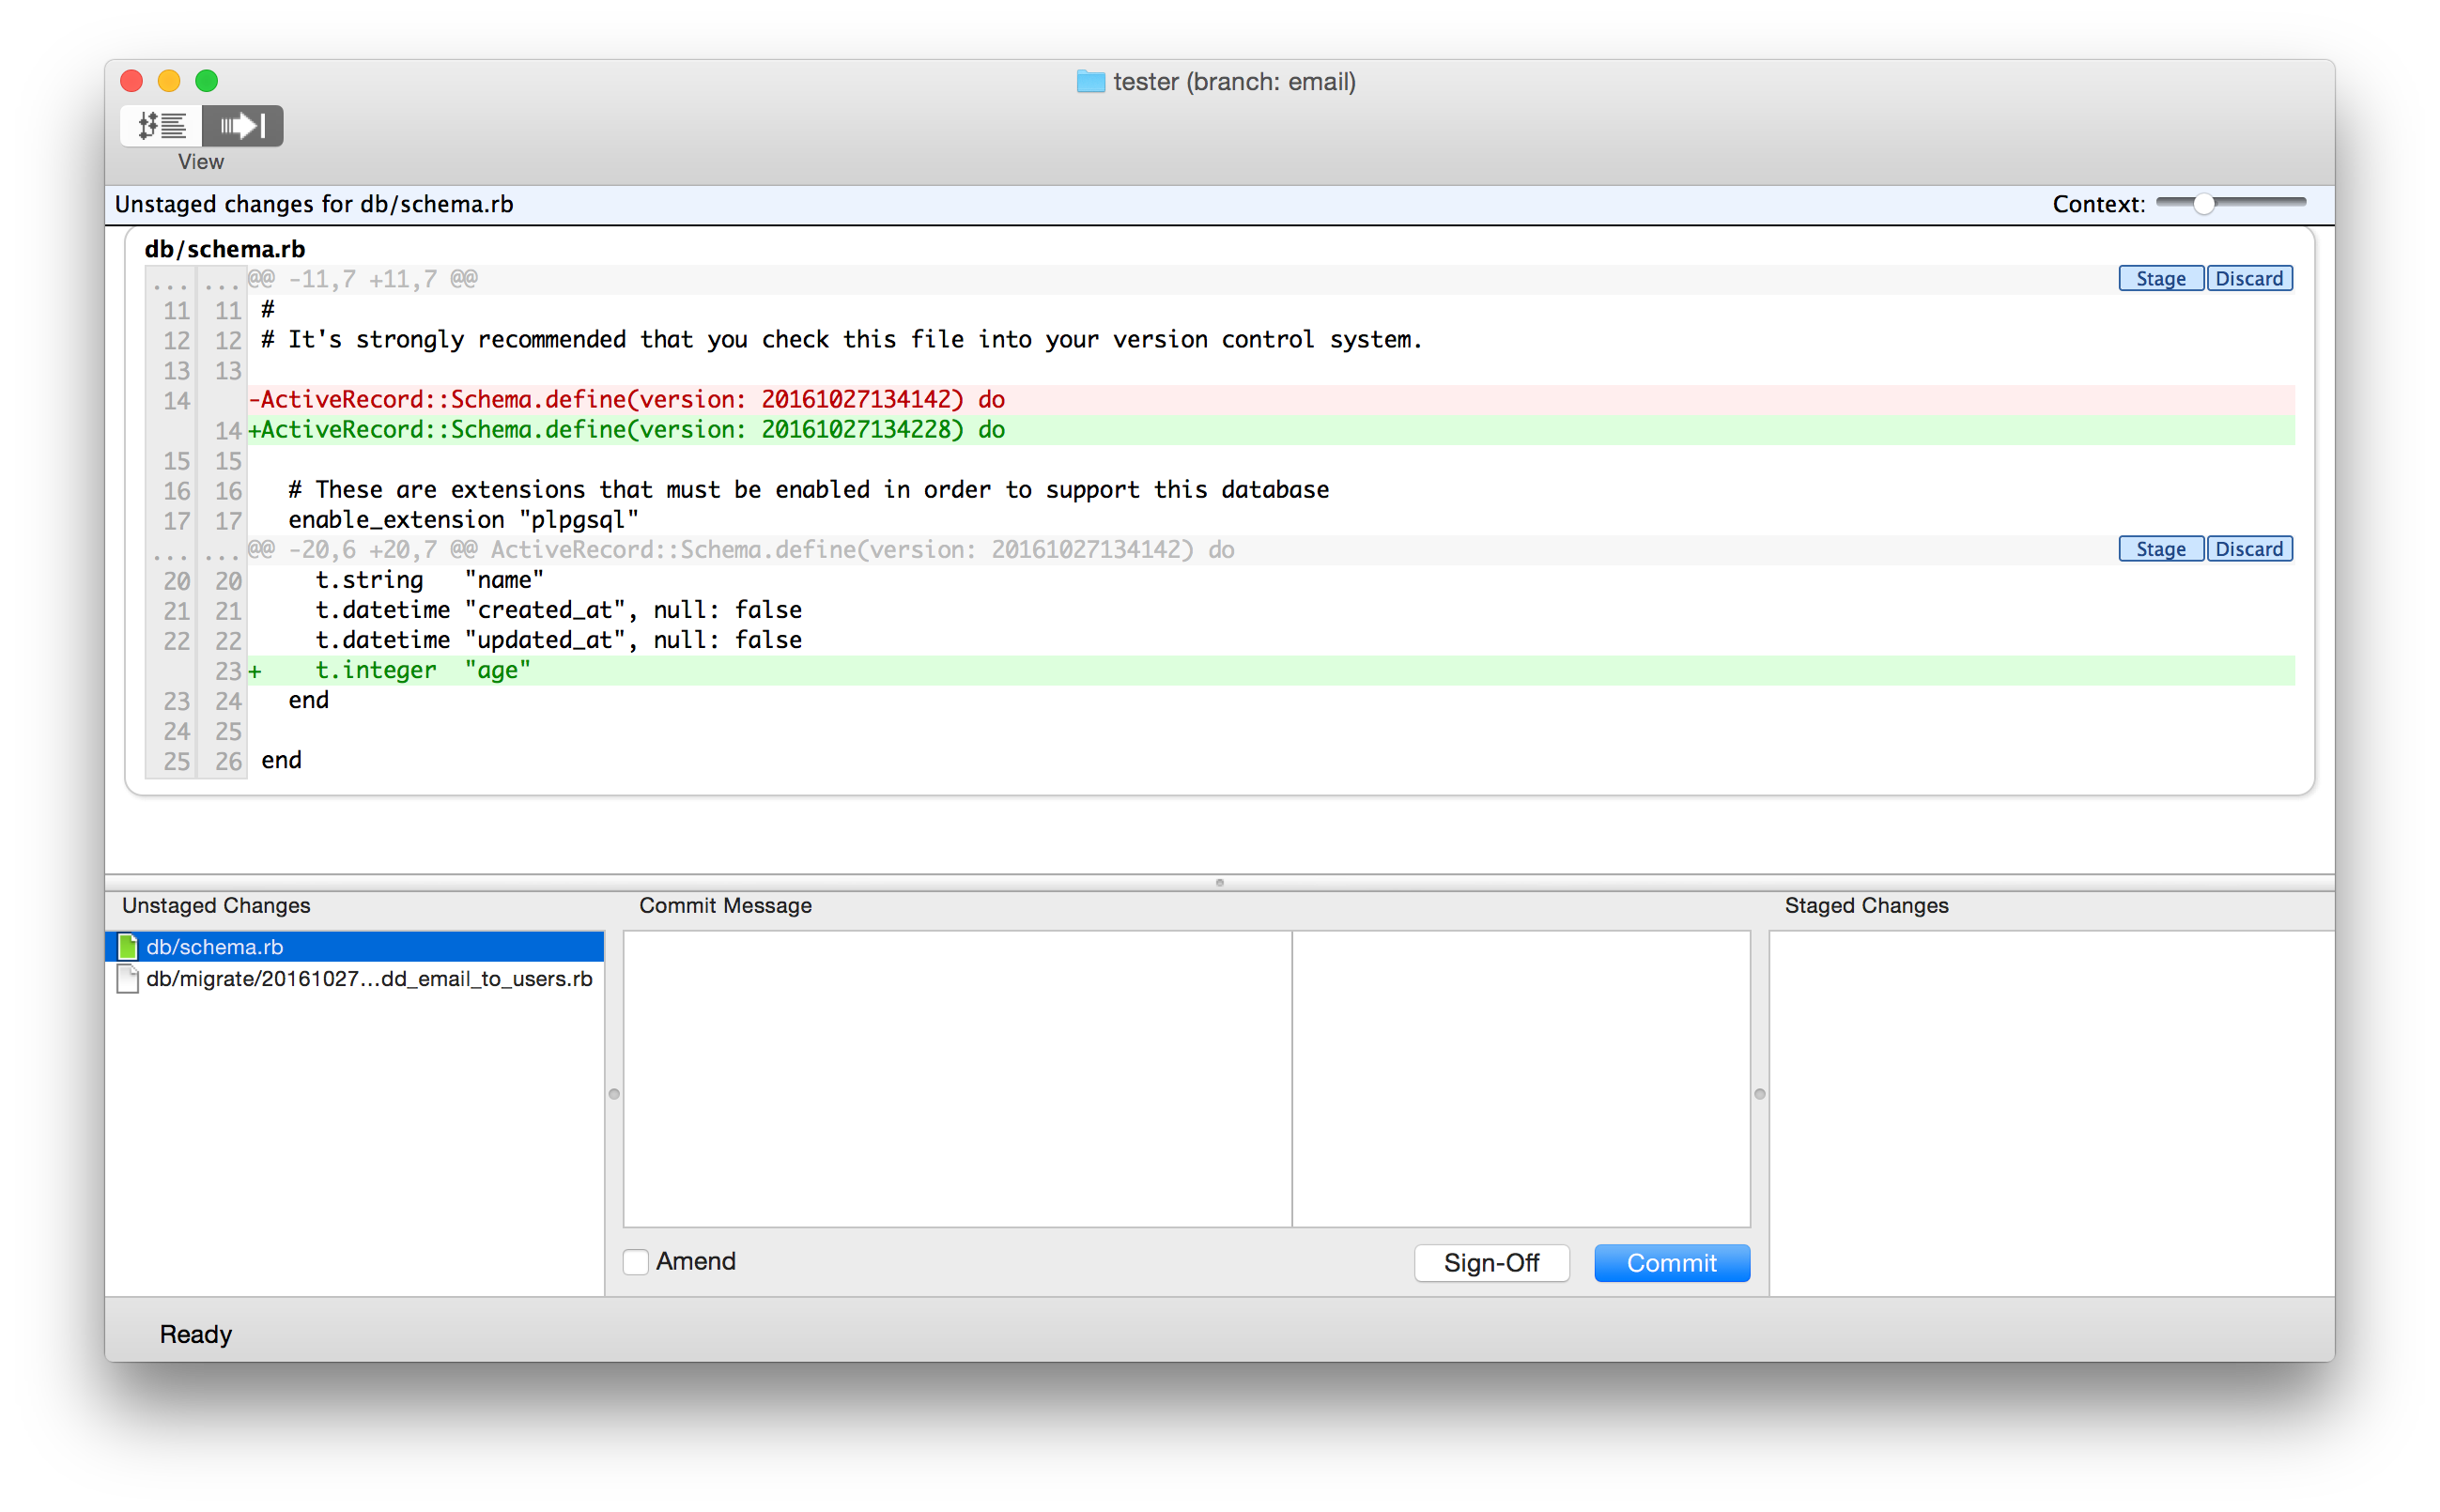Click blank file icon beside migration file

pyautogui.click(x=128, y=979)
